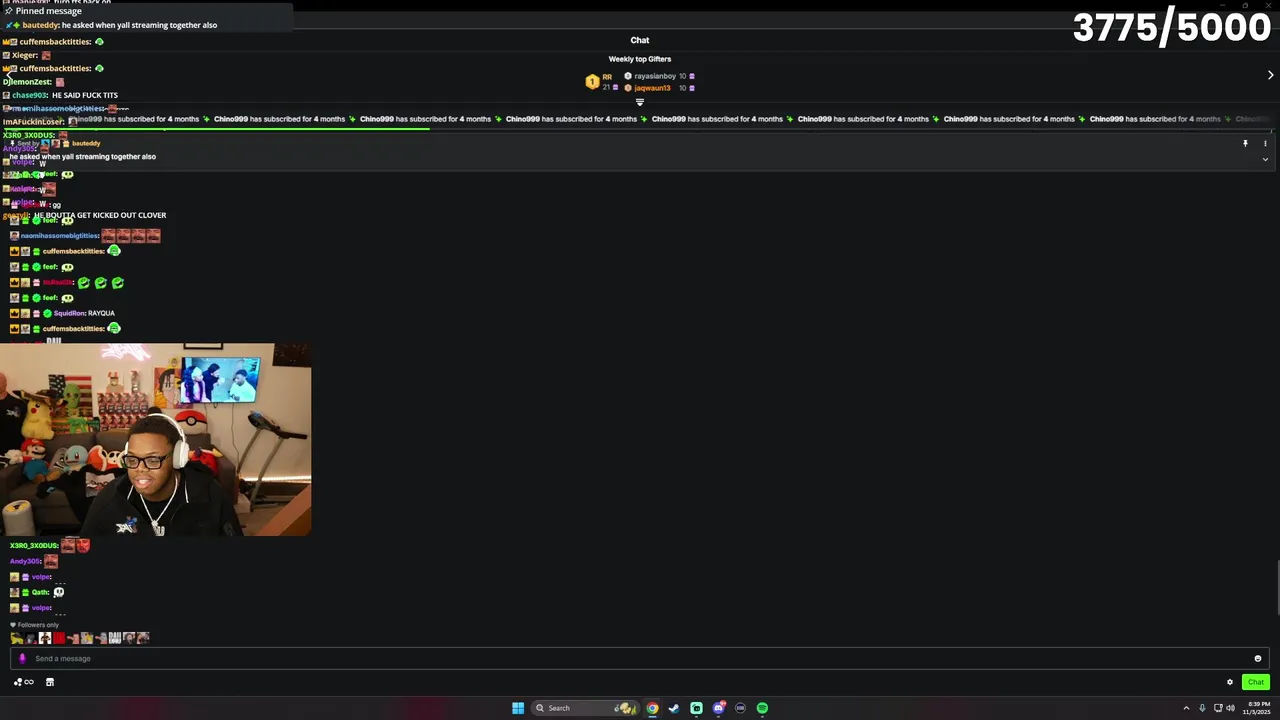Click top gifter RR name
Image resolution: width=1280 pixels, height=720 pixels.
[607, 77]
